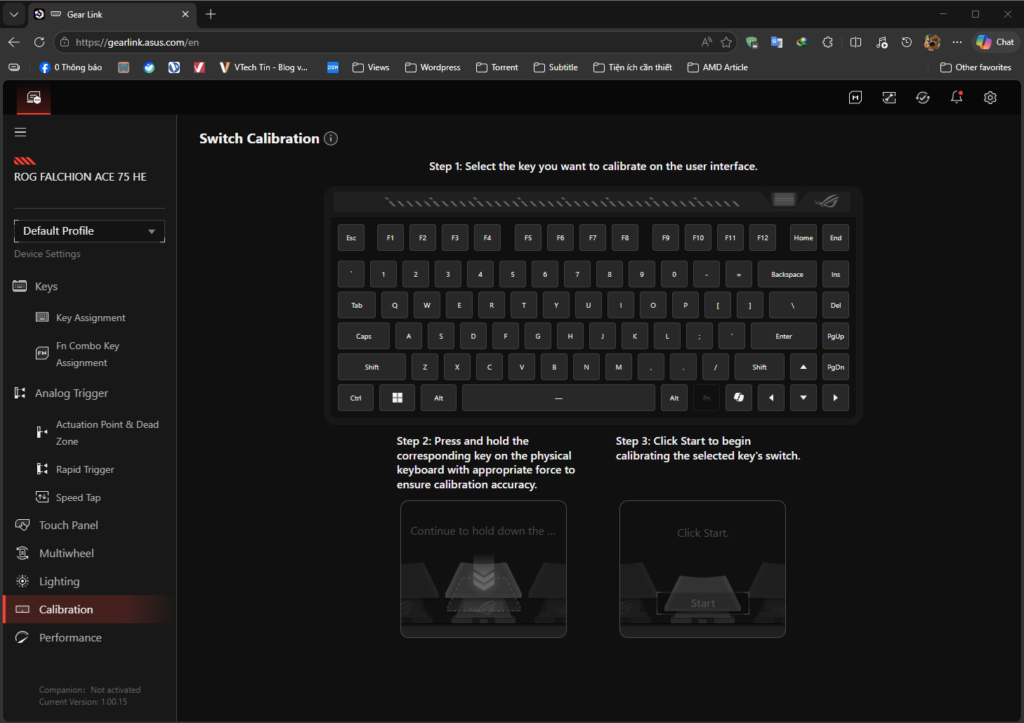The height and width of the screenshot is (723, 1024).
Task: Open the Other favorites bookmarks folder
Action: pyautogui.click(x=975, y=67)
